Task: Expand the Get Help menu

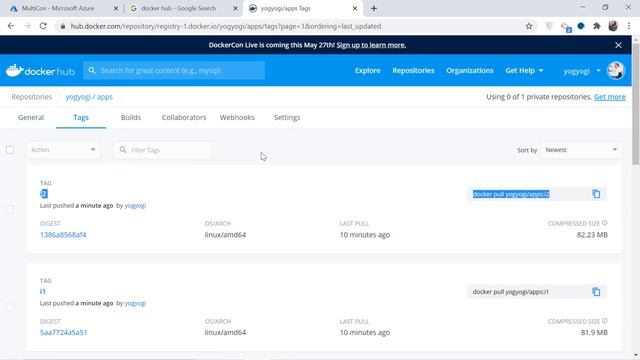Action: (x=524, y=71)
